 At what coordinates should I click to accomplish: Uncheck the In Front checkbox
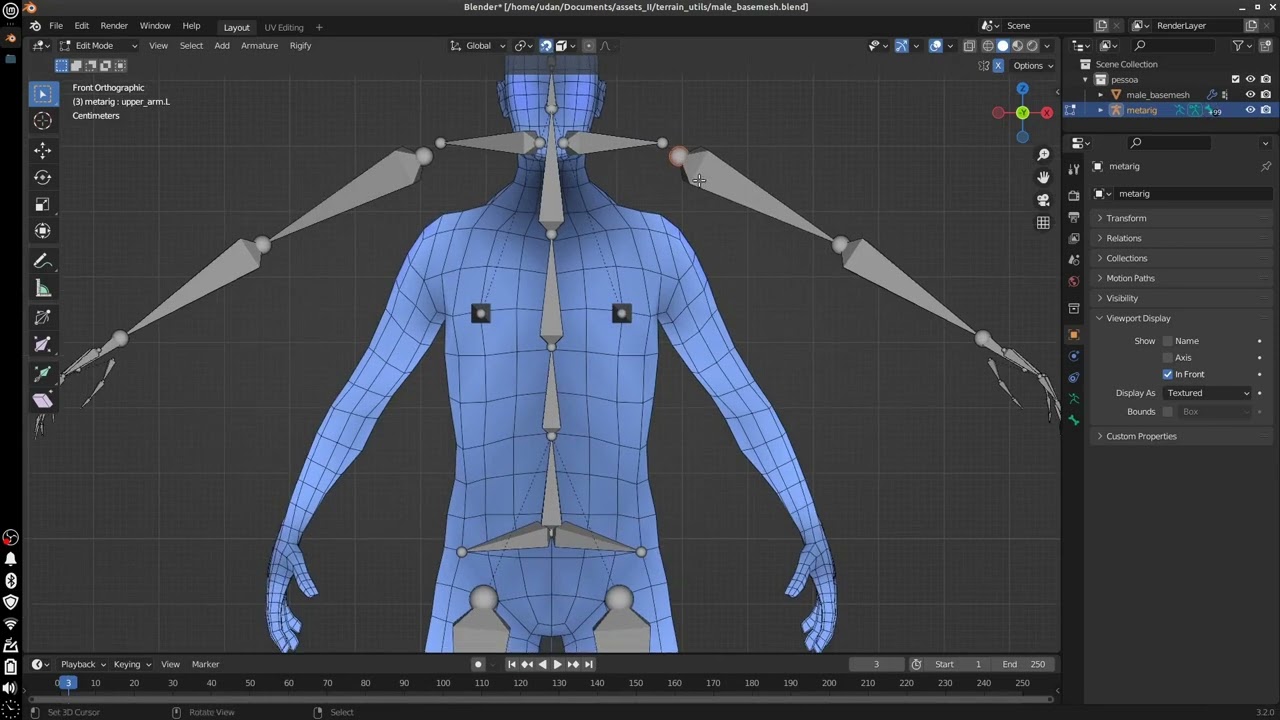(1167, 374)
